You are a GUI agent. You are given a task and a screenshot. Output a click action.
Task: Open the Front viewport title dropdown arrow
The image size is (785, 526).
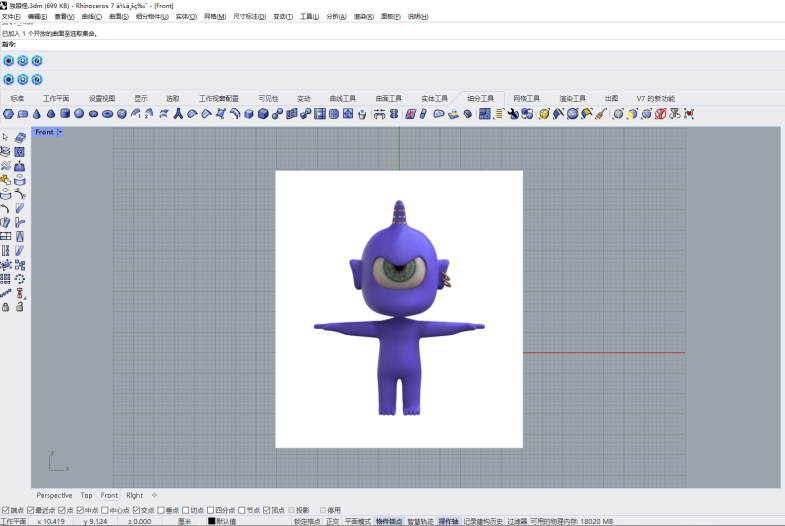coord(60,132)
